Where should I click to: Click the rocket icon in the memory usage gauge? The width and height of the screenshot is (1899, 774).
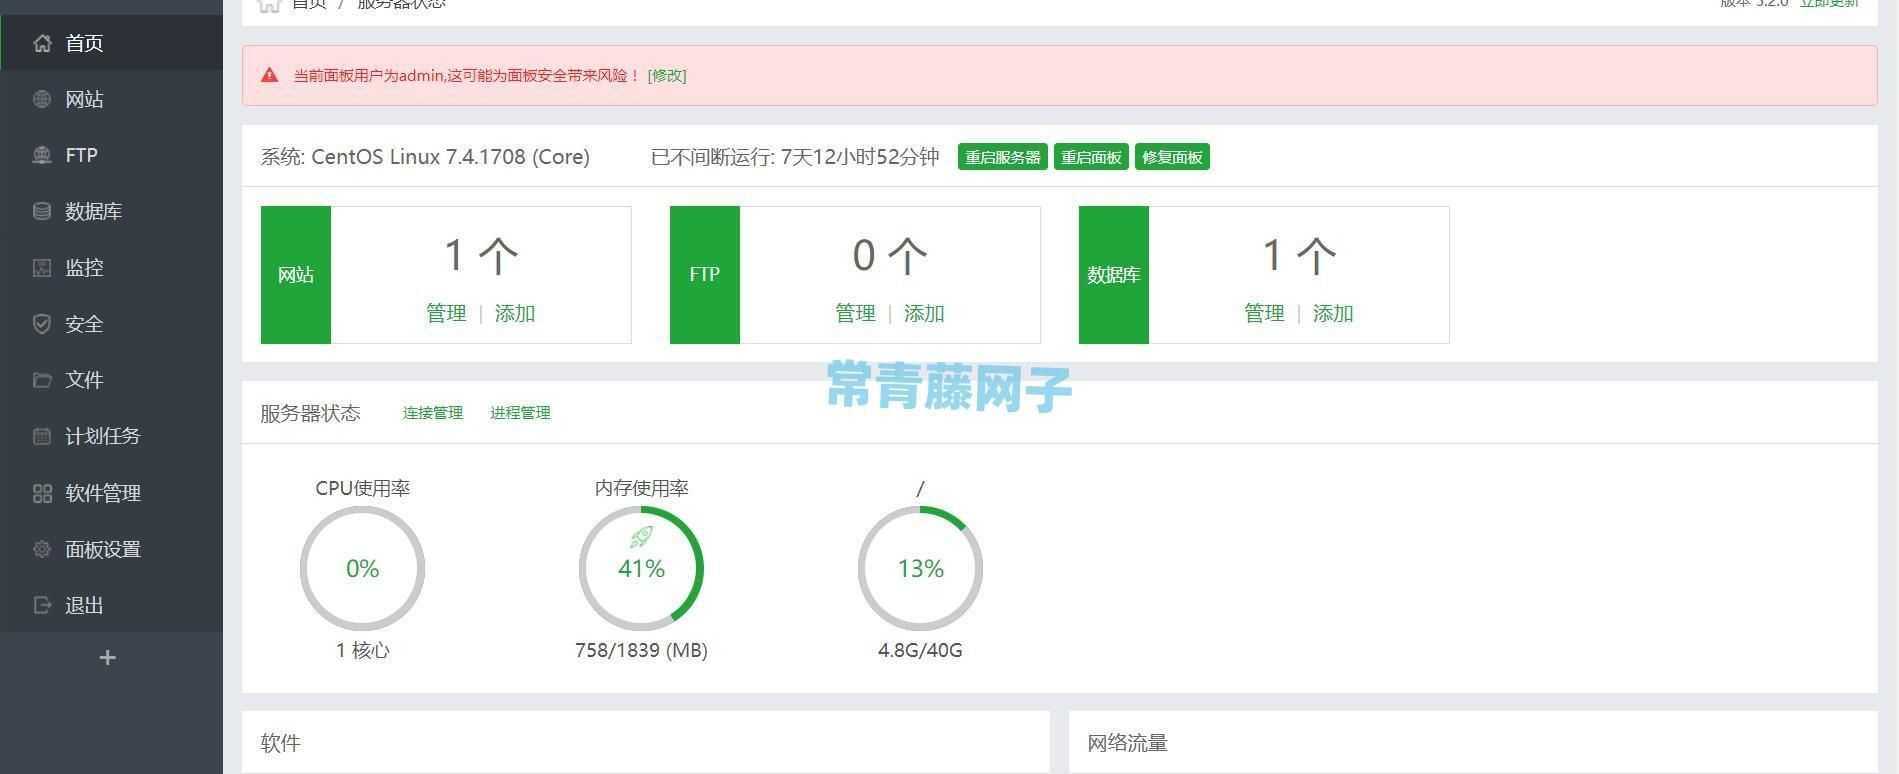tap(641, 538)
